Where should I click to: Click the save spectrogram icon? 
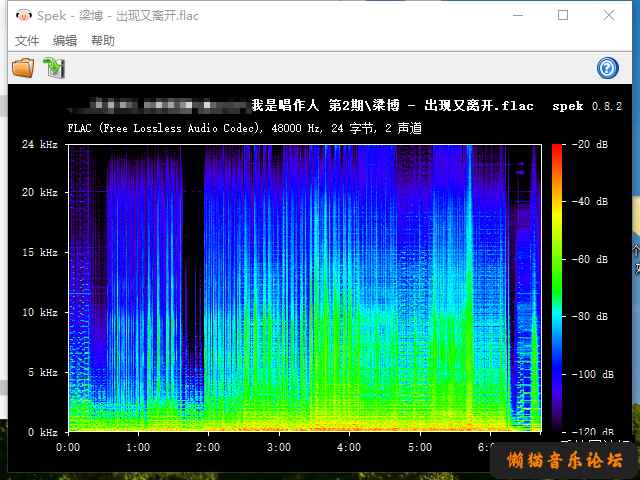pos(53,68)
